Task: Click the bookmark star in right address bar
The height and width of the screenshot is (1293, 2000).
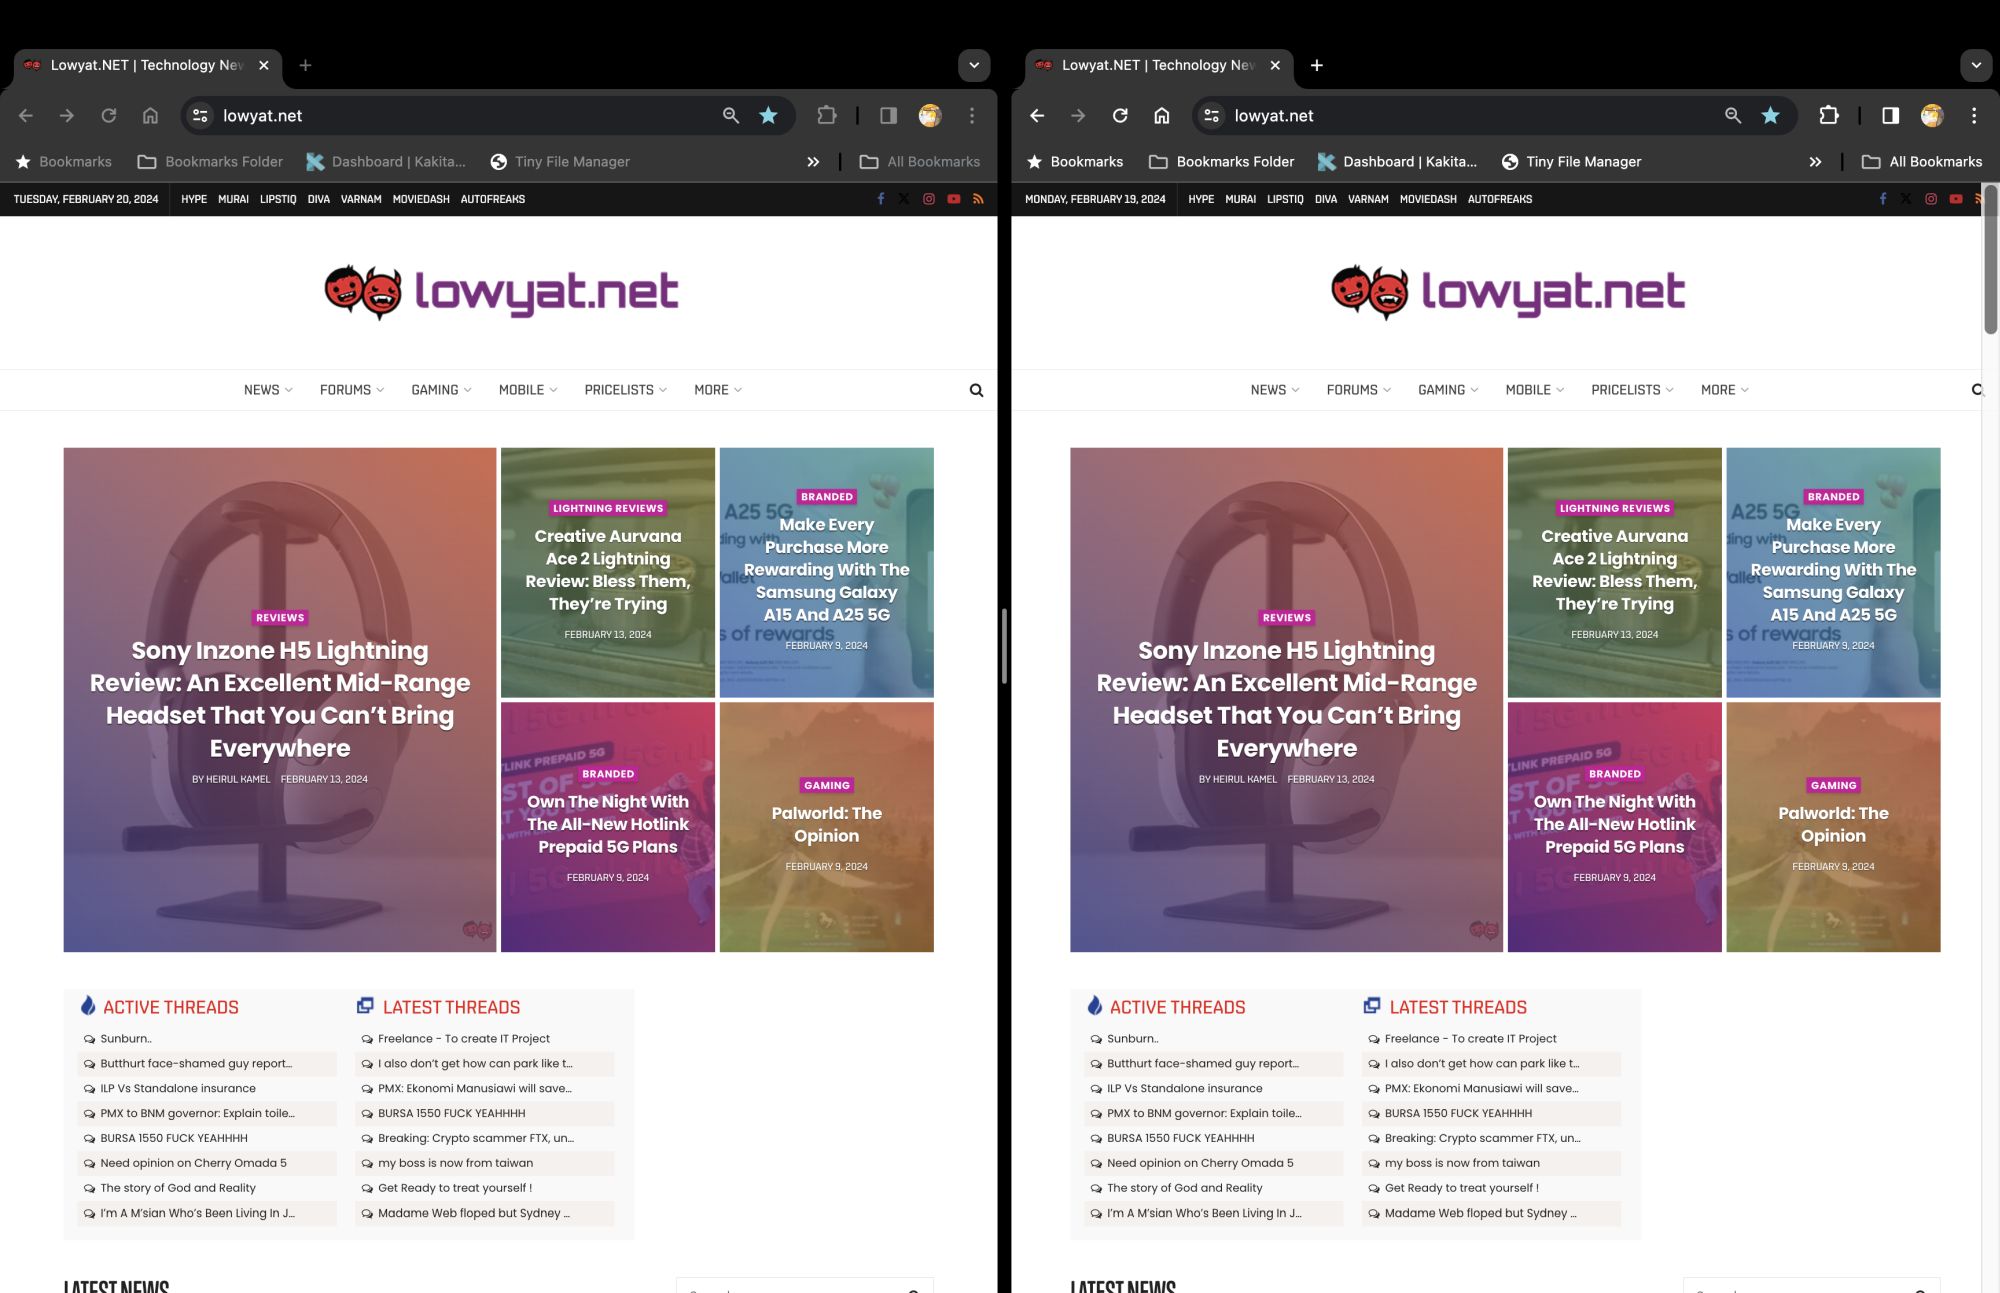Action: [1770, 115]
